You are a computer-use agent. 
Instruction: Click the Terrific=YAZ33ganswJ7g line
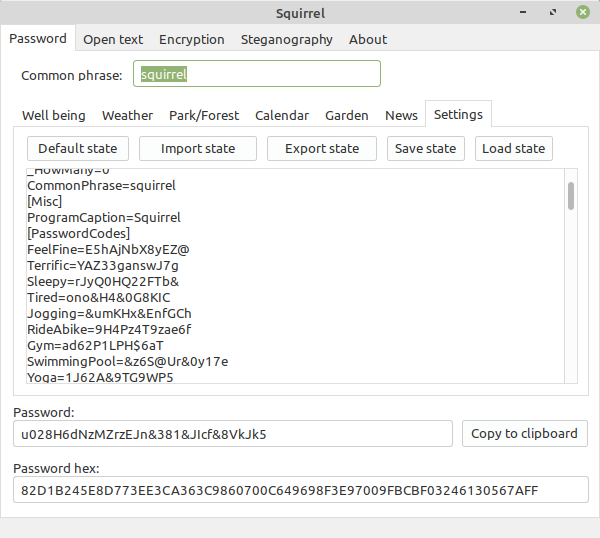pos(103,266)
